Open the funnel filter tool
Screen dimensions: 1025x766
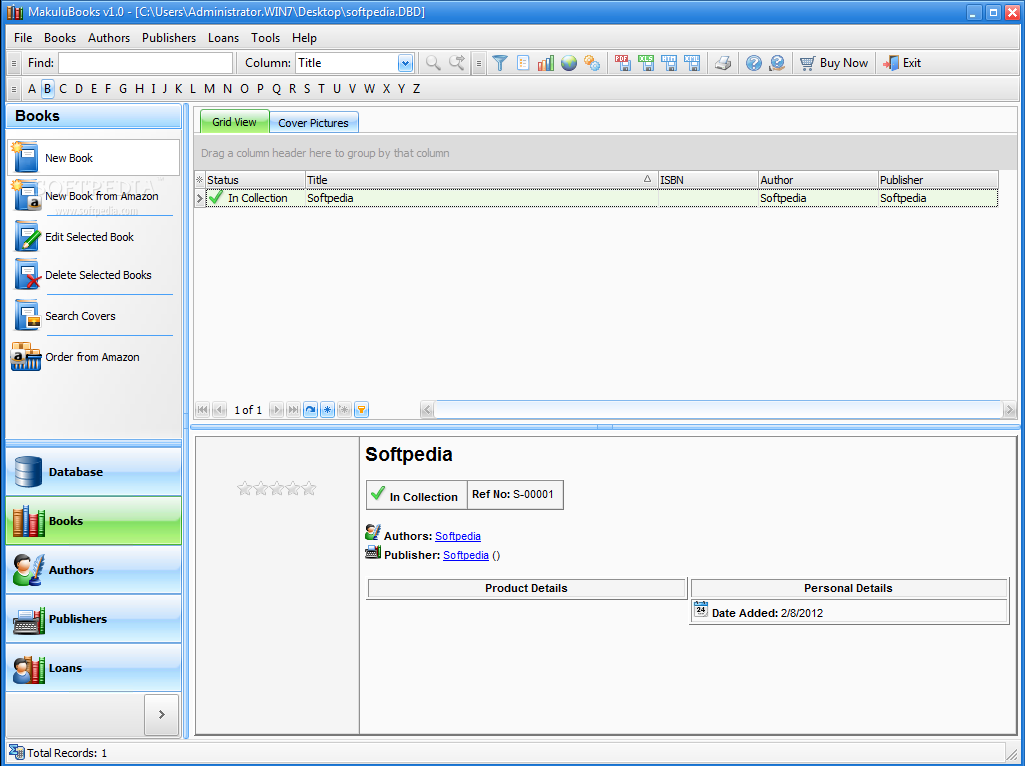click(500, 63)
